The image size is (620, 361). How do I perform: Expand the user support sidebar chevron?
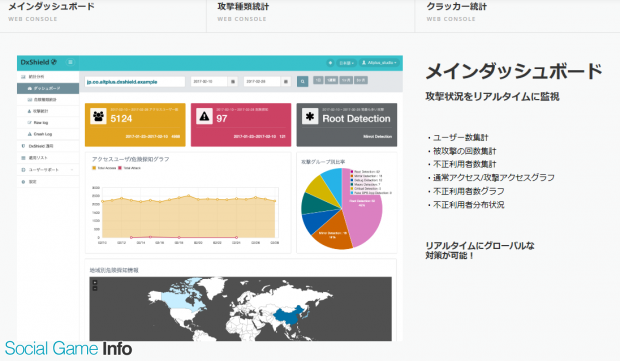tap(72, 170)
